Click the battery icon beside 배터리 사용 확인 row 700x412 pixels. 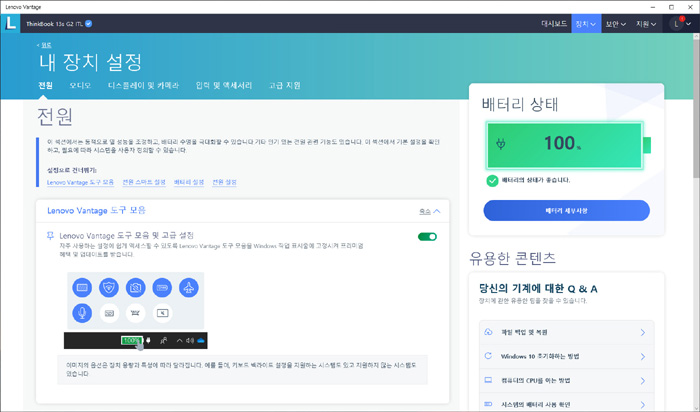pos(488,404)
